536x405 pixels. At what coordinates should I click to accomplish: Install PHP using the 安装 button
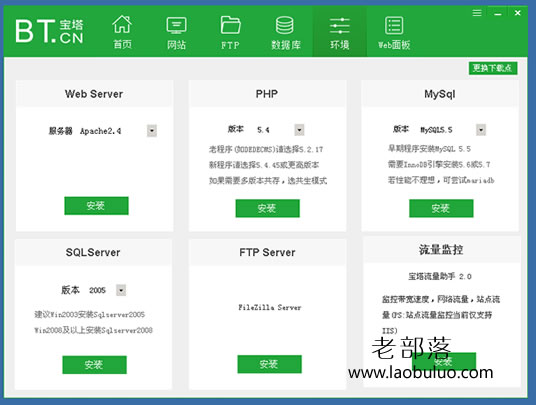268,208
